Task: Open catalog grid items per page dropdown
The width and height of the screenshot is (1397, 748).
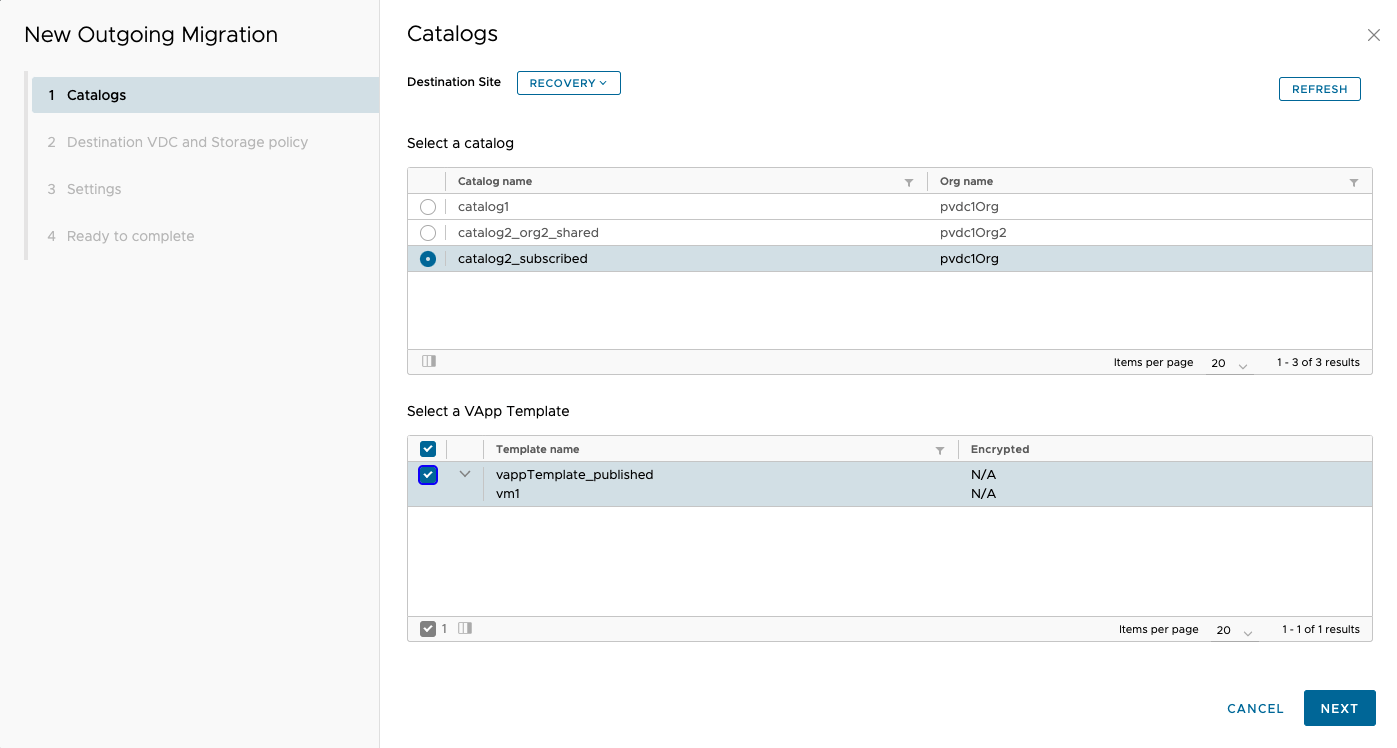Action: coord(1230,363)
